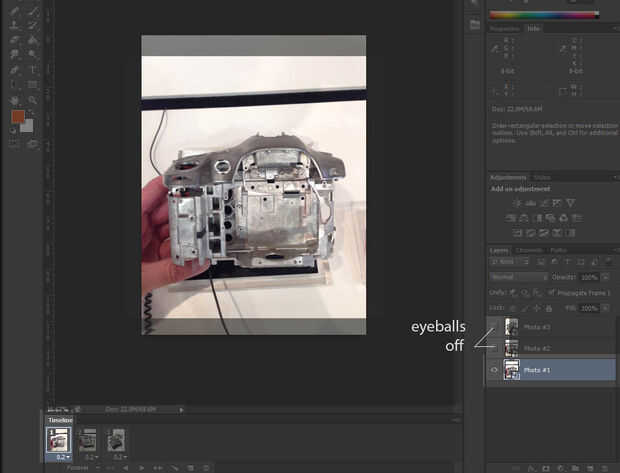Image resolution: width=620 pixels, height=473 pixels.
Task: Add a Hue/Saturation adjustment
Action: pos(510,218)
